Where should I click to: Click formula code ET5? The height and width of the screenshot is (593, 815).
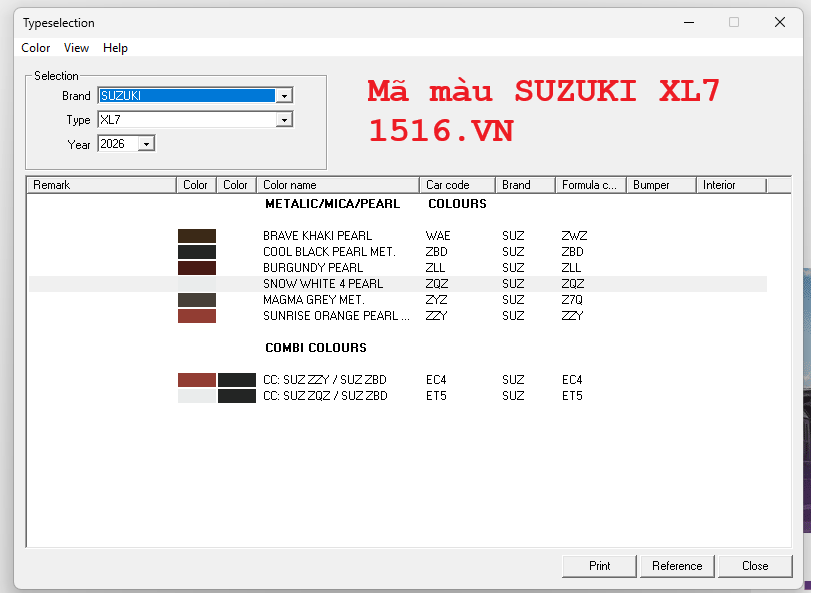coord(572,396)
